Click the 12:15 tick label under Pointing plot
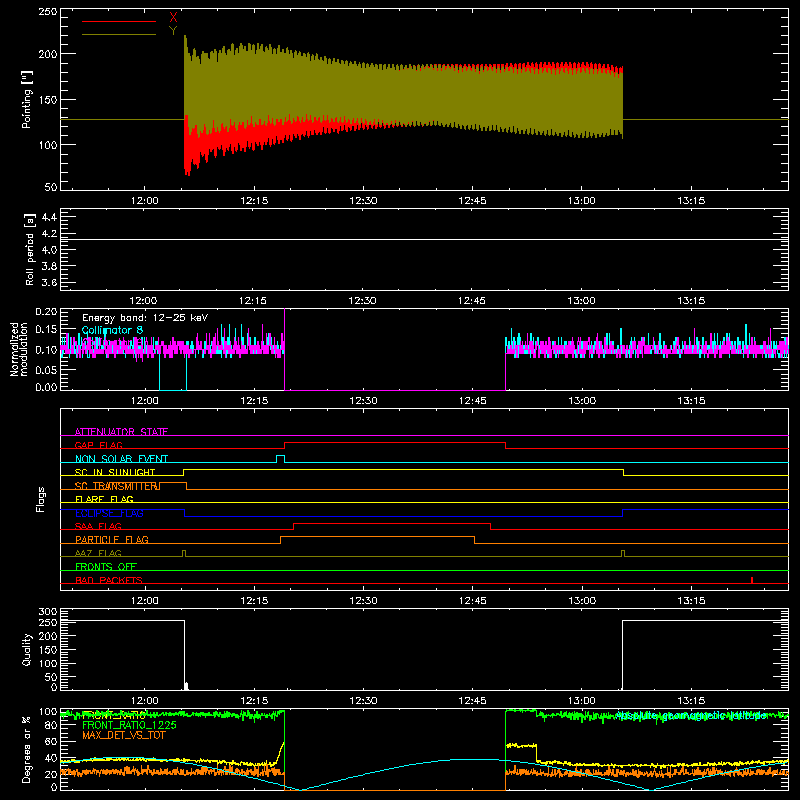Viewport: 800px width, 800px height. [254, 201]
